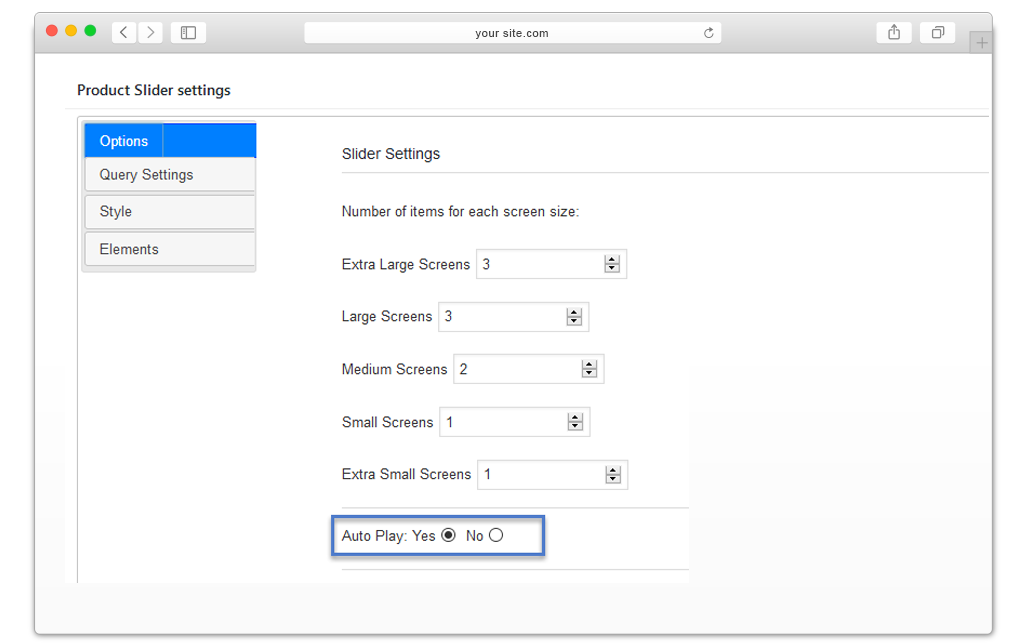Viewport: 1024px width, 643px height.
Task: Decrease the Medium Screens value
Action: pyautogui.click(x=589, y=373)
